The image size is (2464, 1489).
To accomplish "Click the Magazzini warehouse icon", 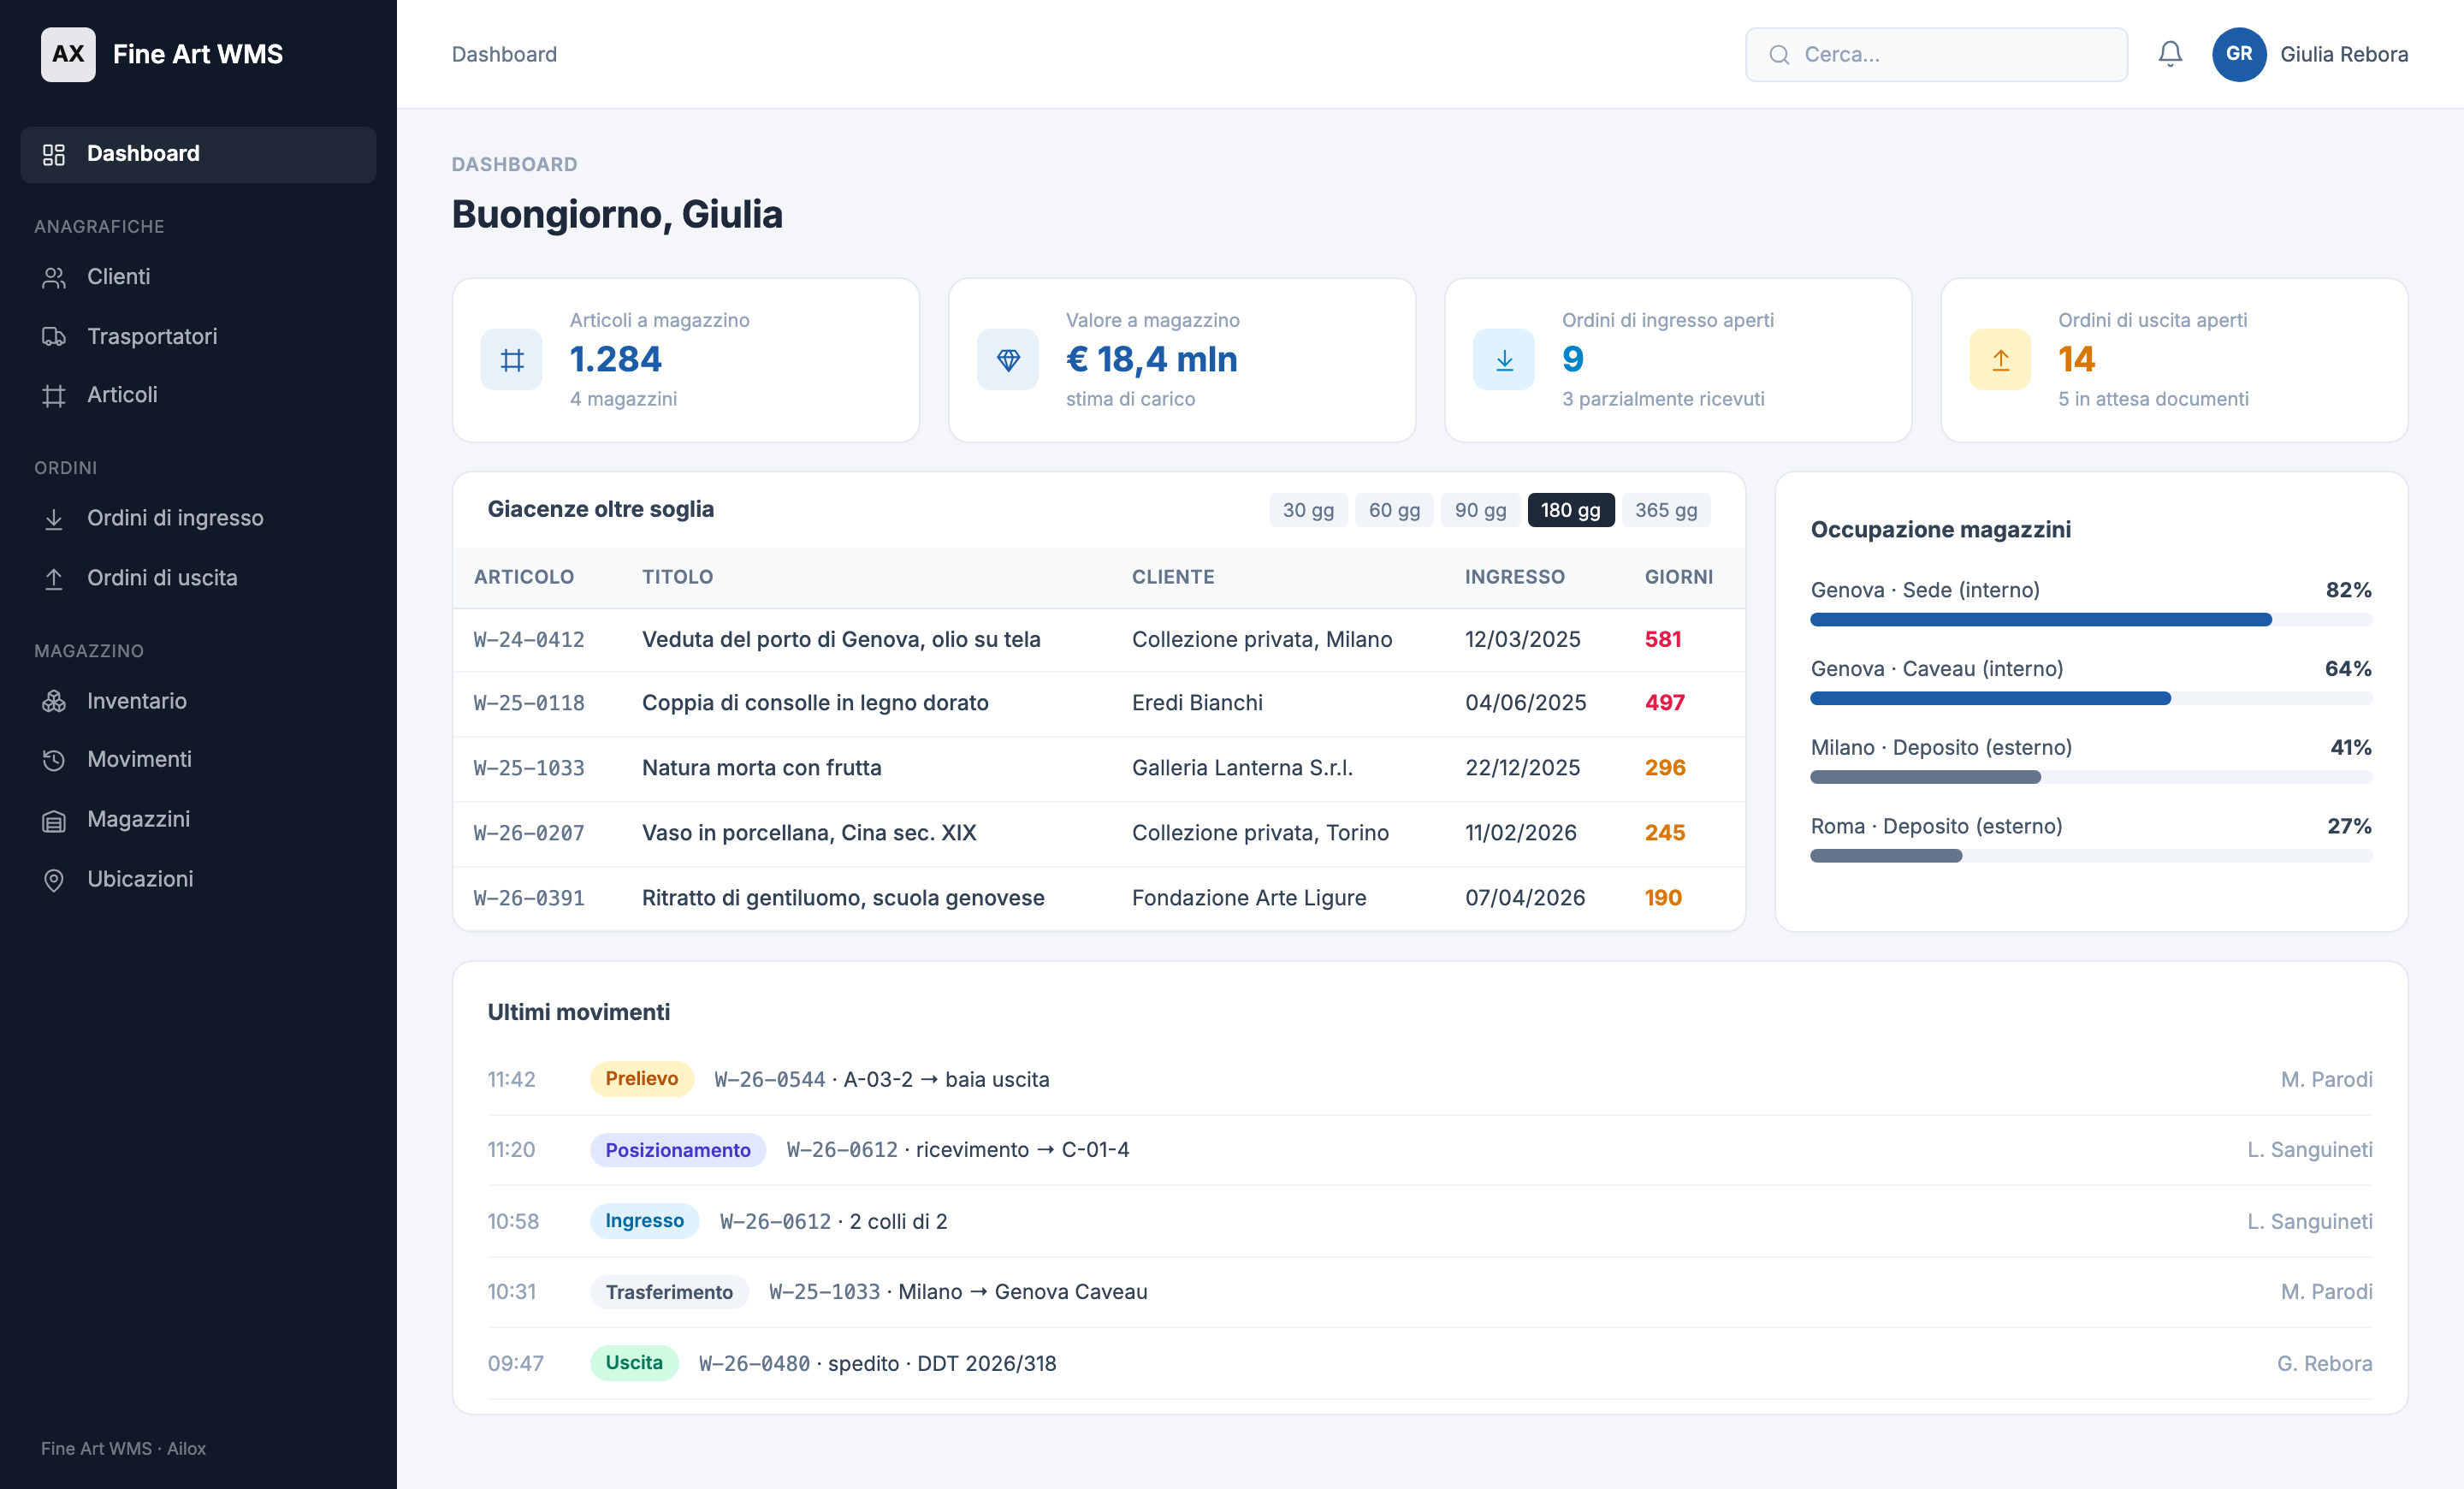I will pyautogui.click(x=54, y=820).
